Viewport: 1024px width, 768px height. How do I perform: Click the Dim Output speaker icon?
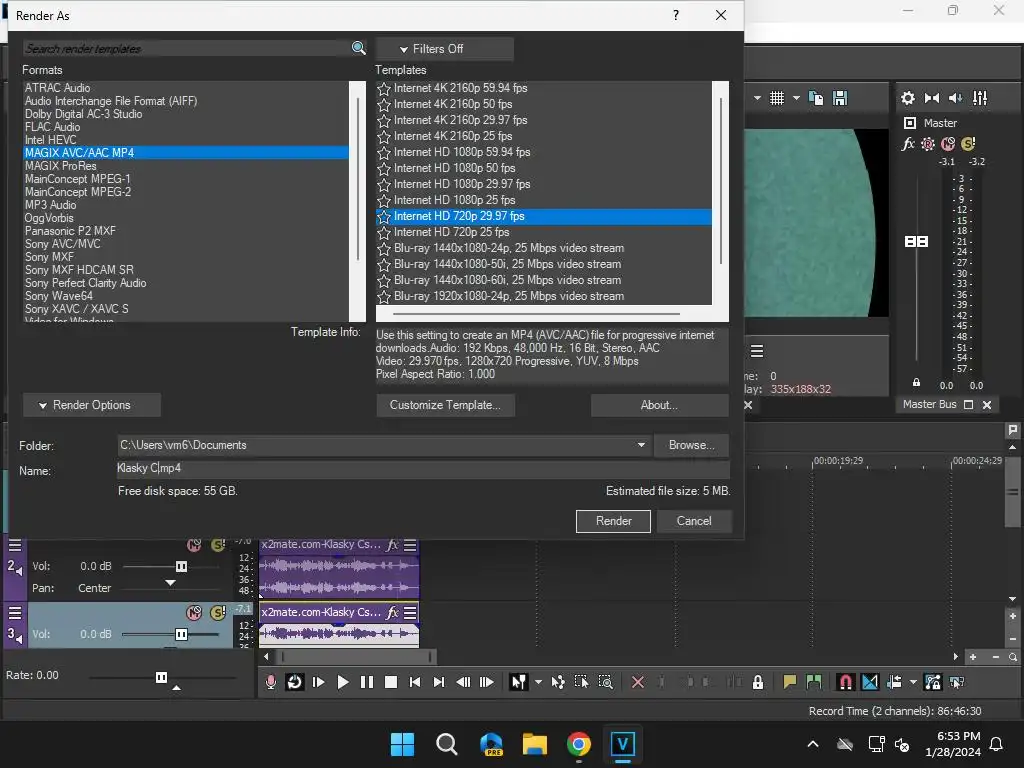click(955, 98)
